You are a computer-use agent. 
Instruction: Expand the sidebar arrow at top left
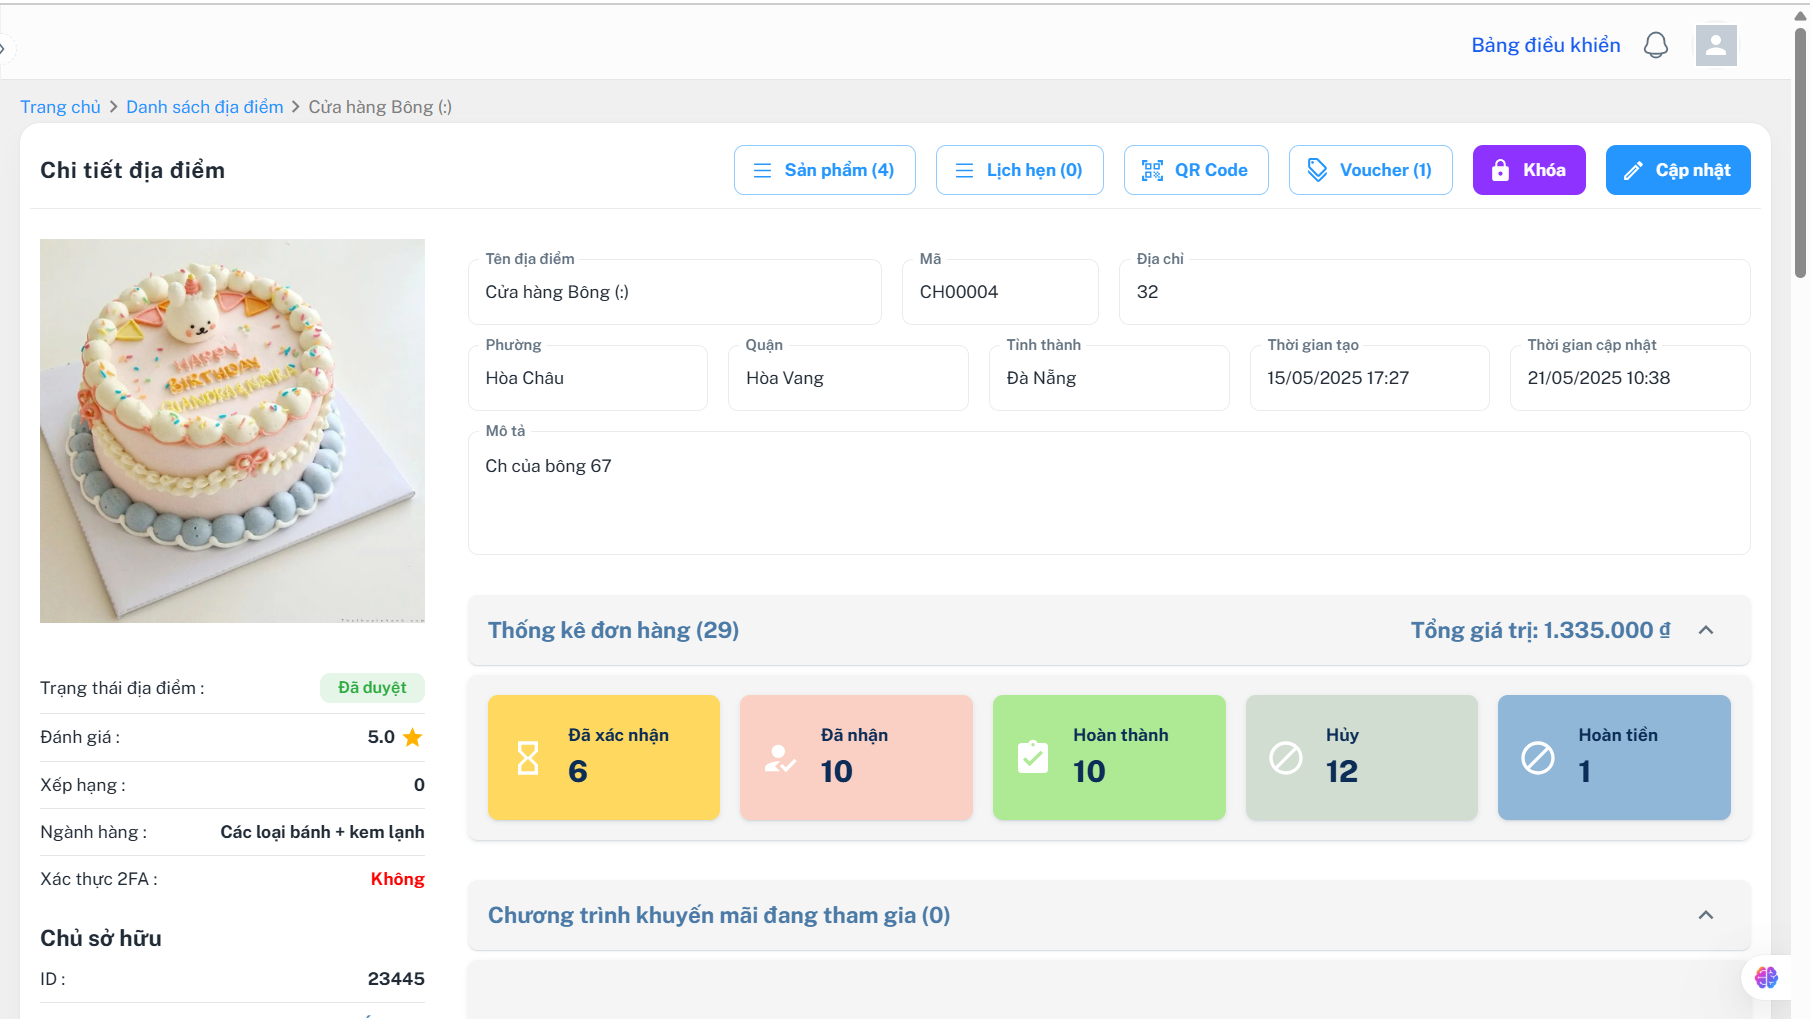point(3,47)
